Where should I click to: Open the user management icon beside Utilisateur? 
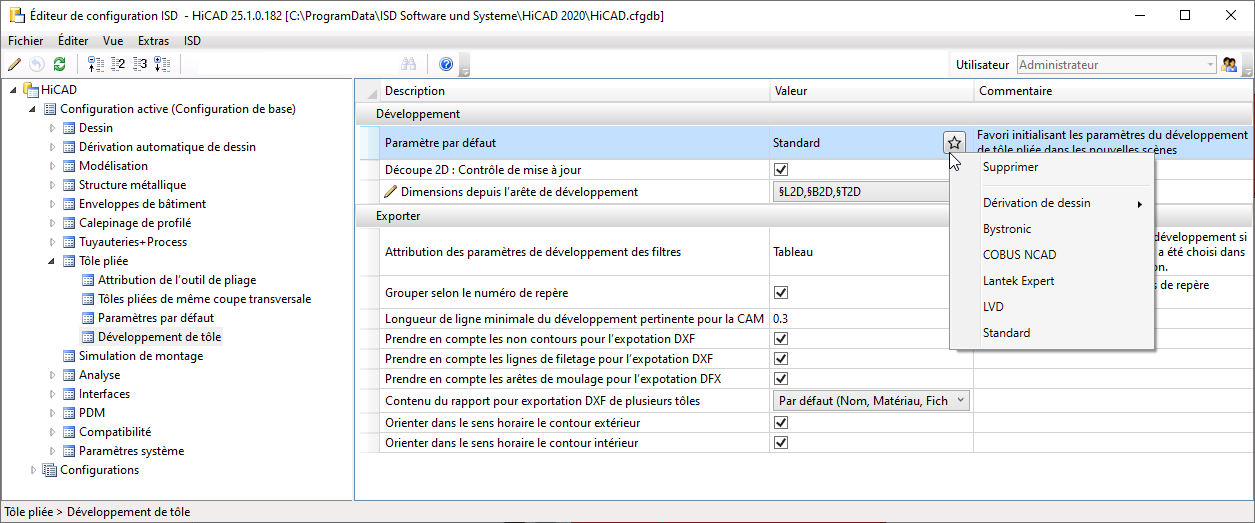point(1230,65)
